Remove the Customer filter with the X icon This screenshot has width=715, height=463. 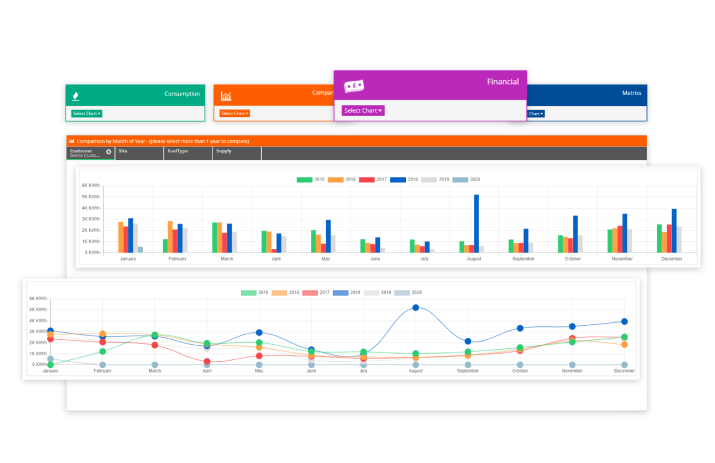click(109, 151)
